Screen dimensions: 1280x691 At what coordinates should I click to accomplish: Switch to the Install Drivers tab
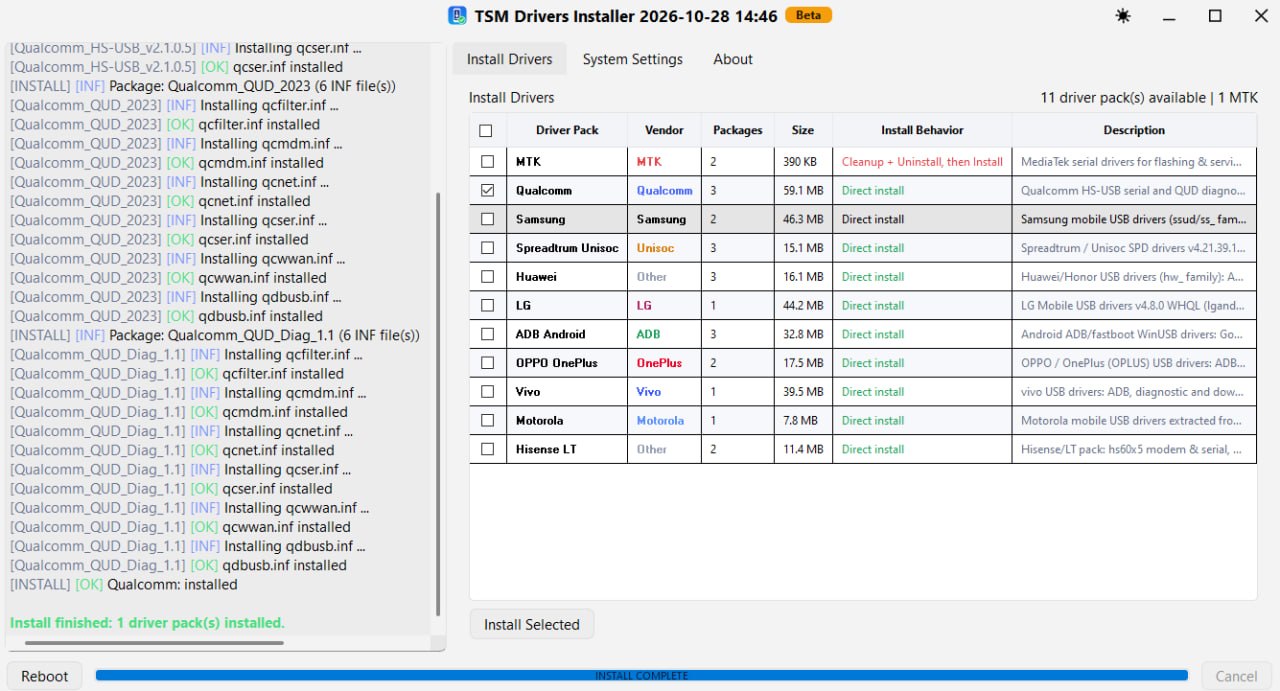pos(509,59)
